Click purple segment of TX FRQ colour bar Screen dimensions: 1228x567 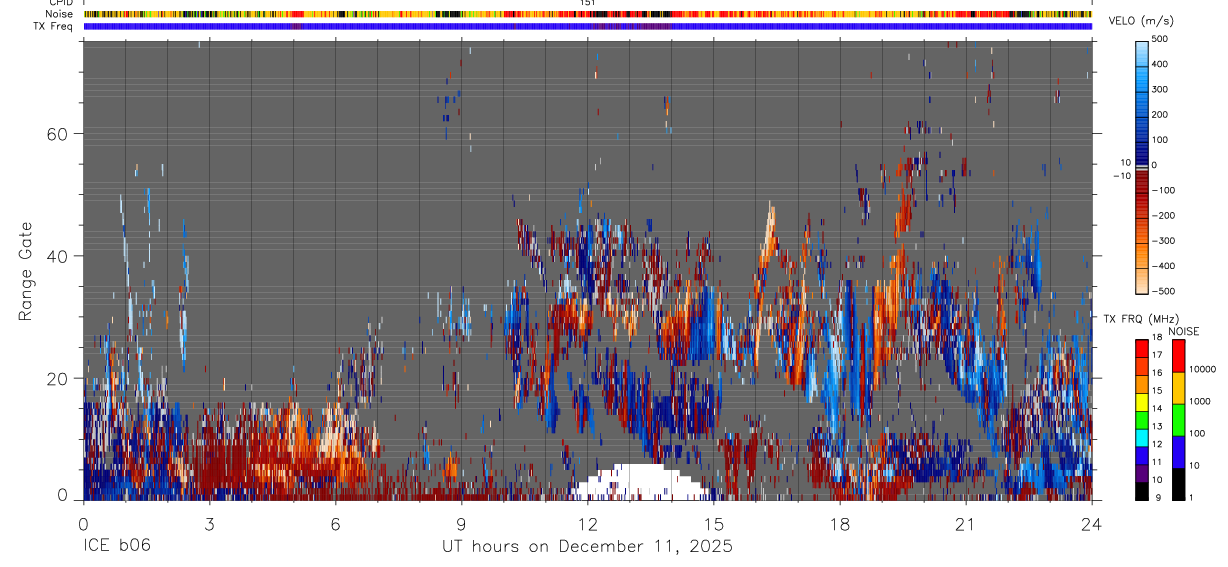pyautogui.click(x=1141, y=473)
